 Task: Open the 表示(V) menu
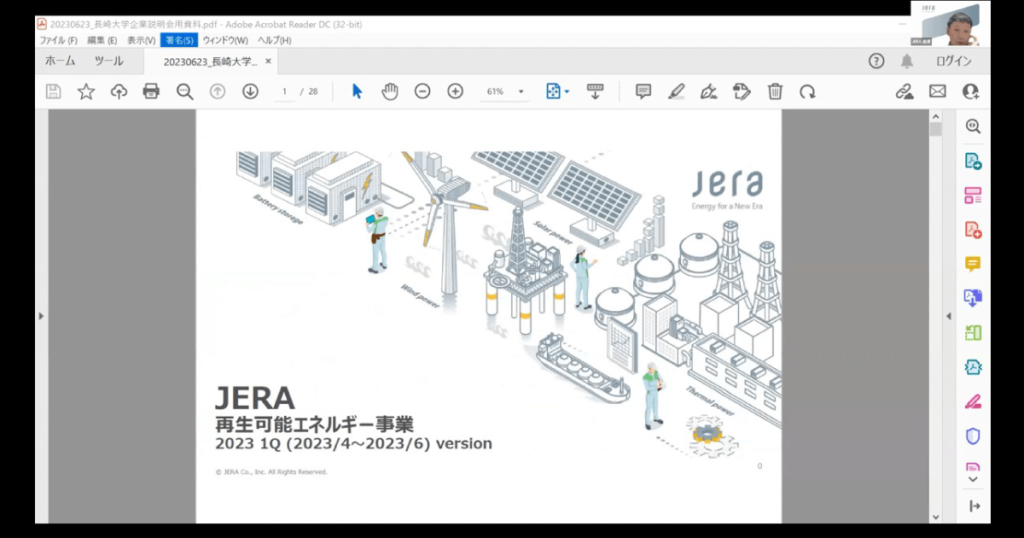point(141,40)
